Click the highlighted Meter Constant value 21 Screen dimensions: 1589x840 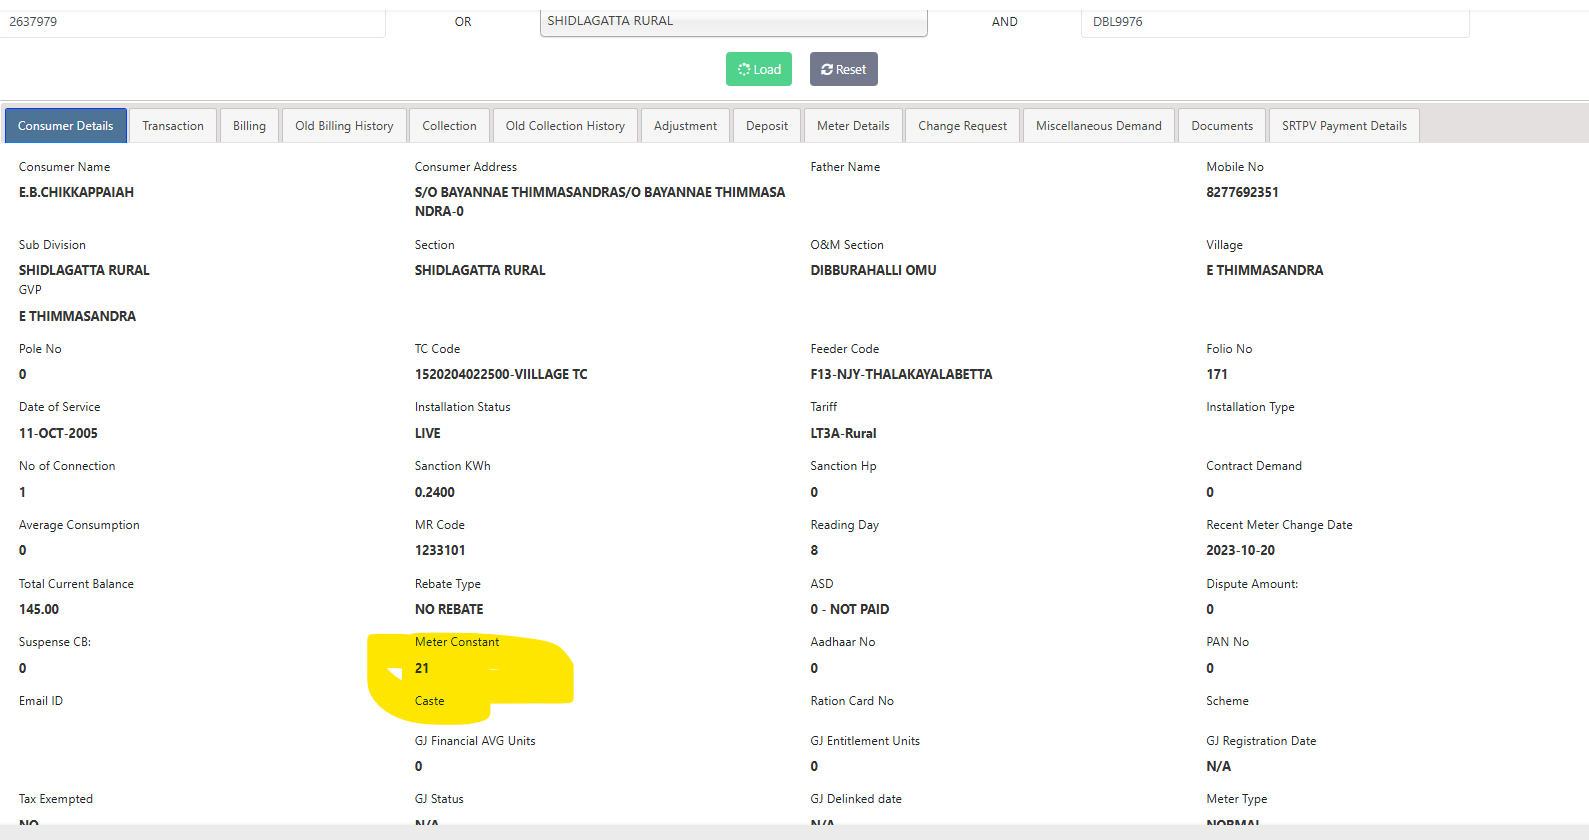pos(422,668)
